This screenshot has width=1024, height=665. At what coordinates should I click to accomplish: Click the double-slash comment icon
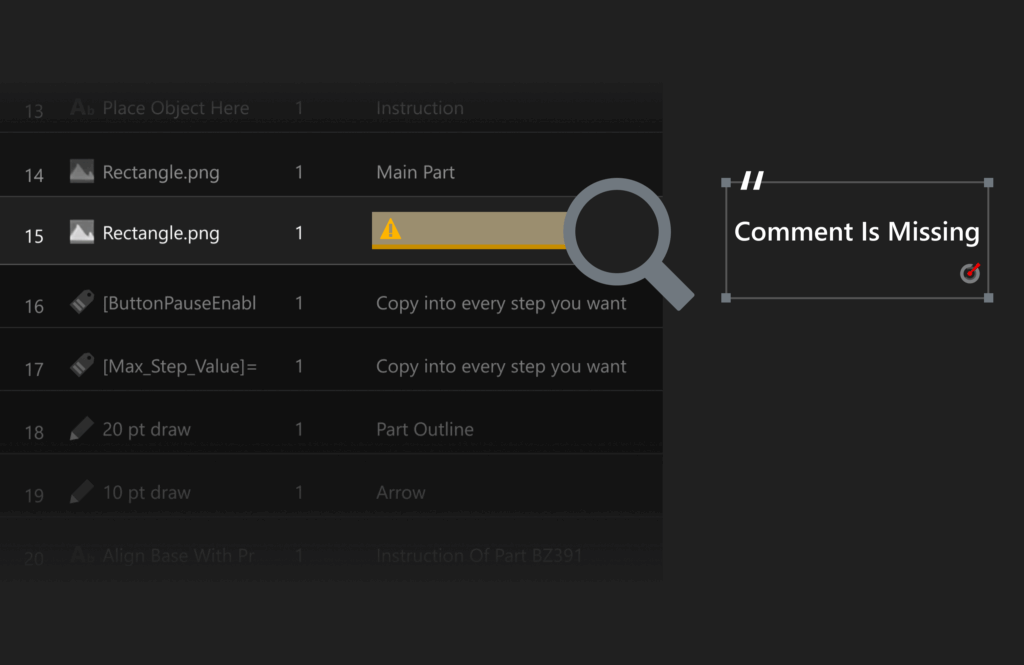(752, 180)
